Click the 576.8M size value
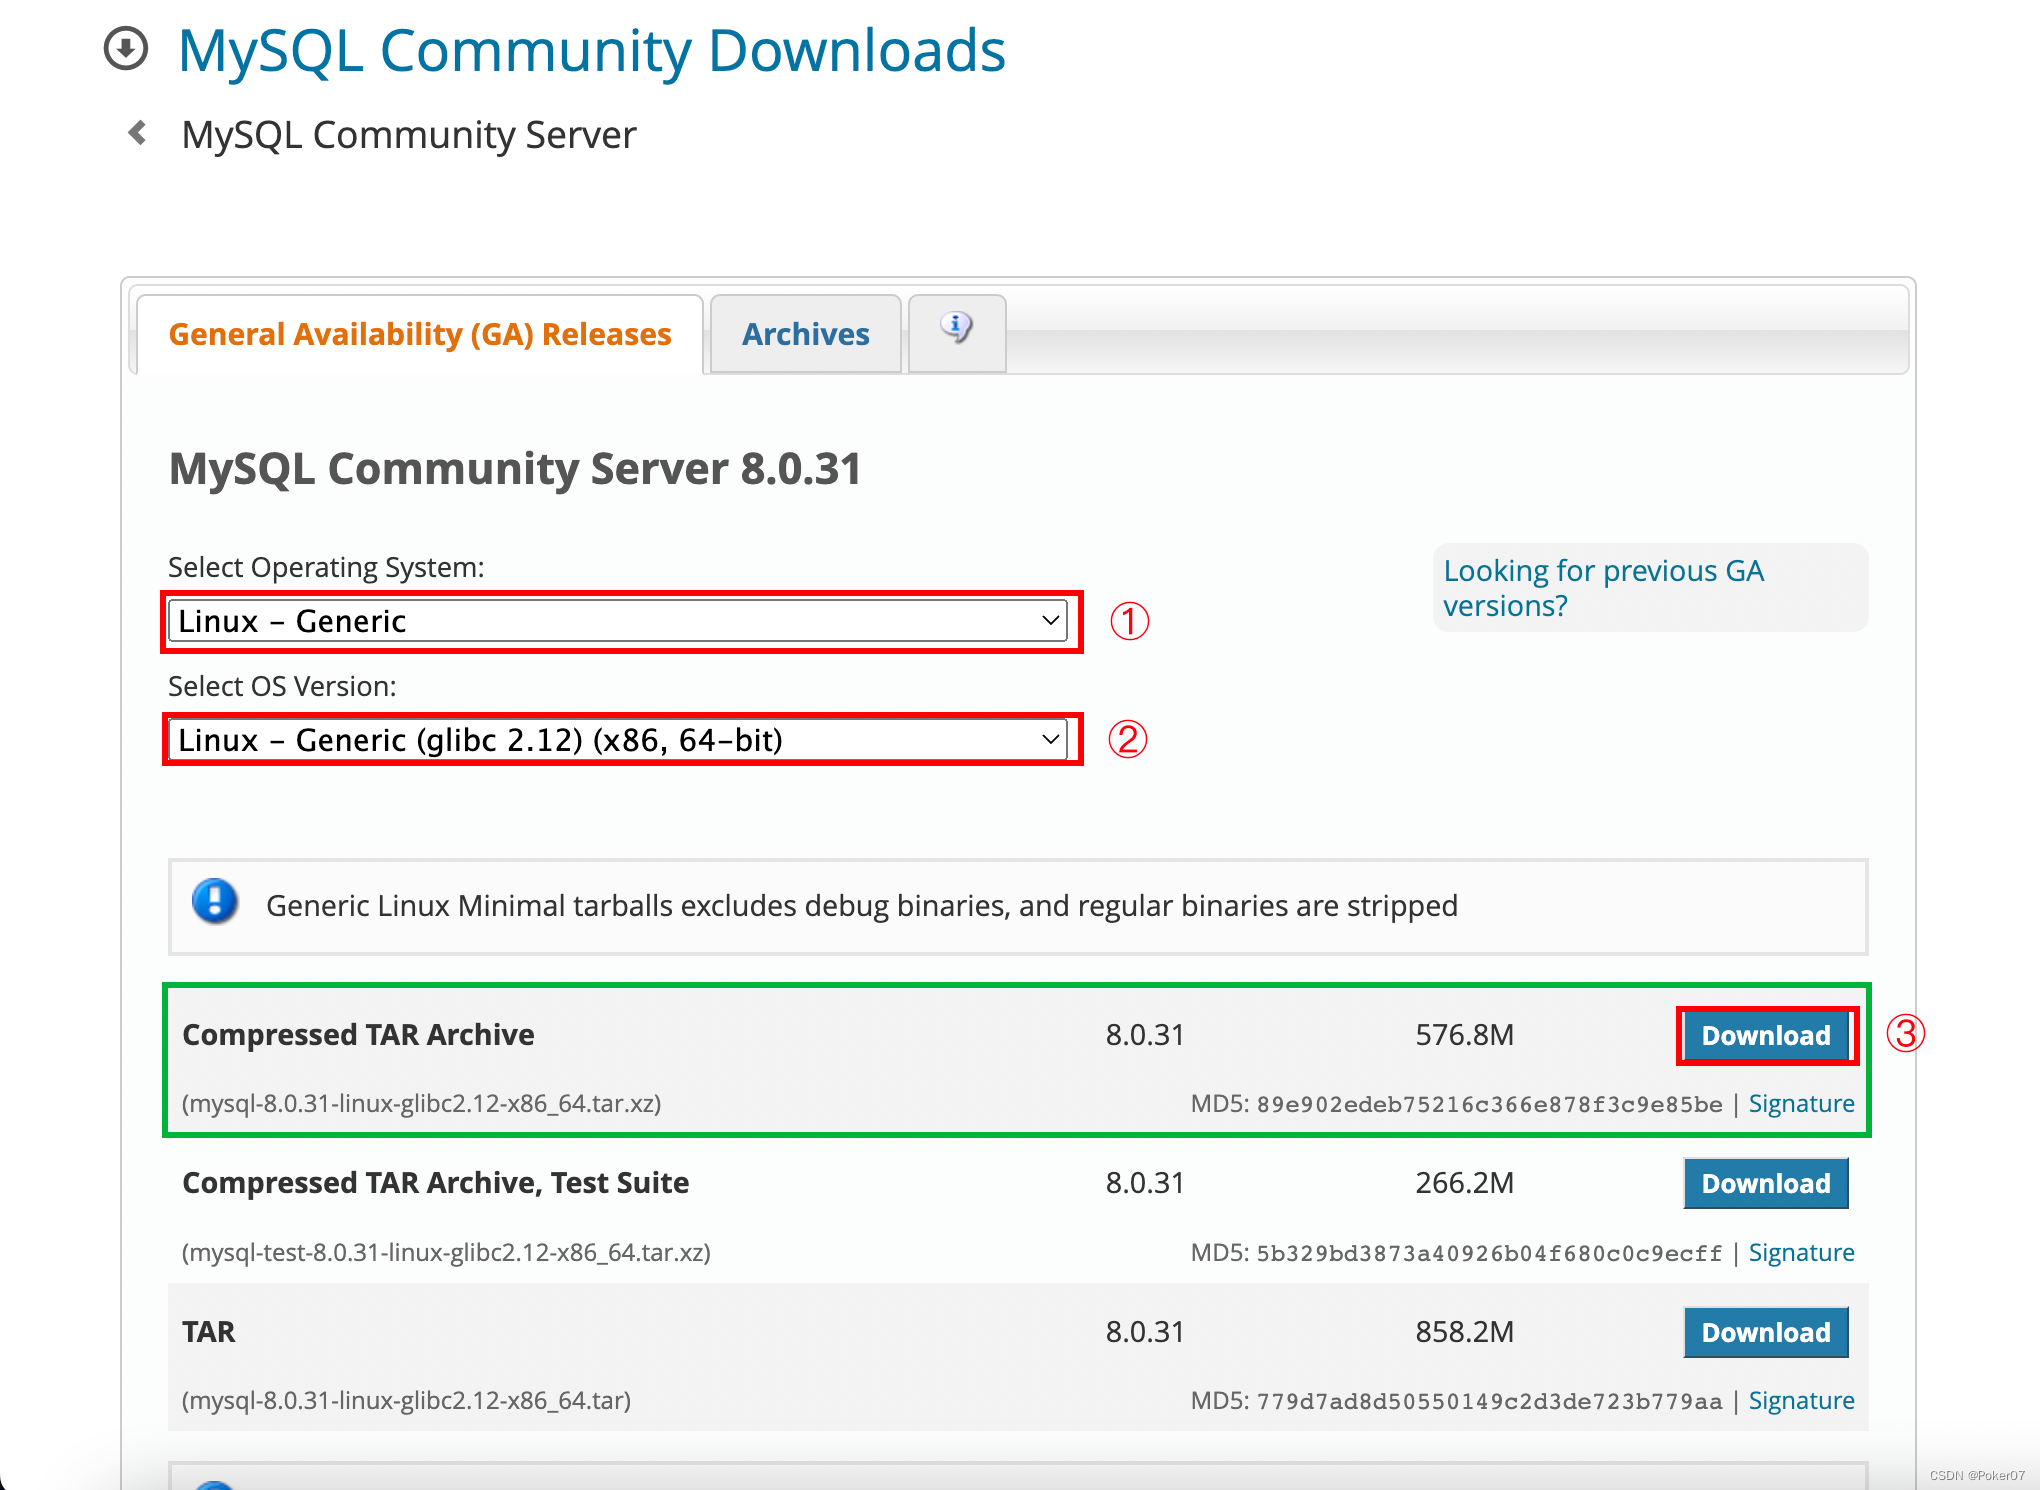Screen dimensions: 2040x1490 coord(1464,1035)
